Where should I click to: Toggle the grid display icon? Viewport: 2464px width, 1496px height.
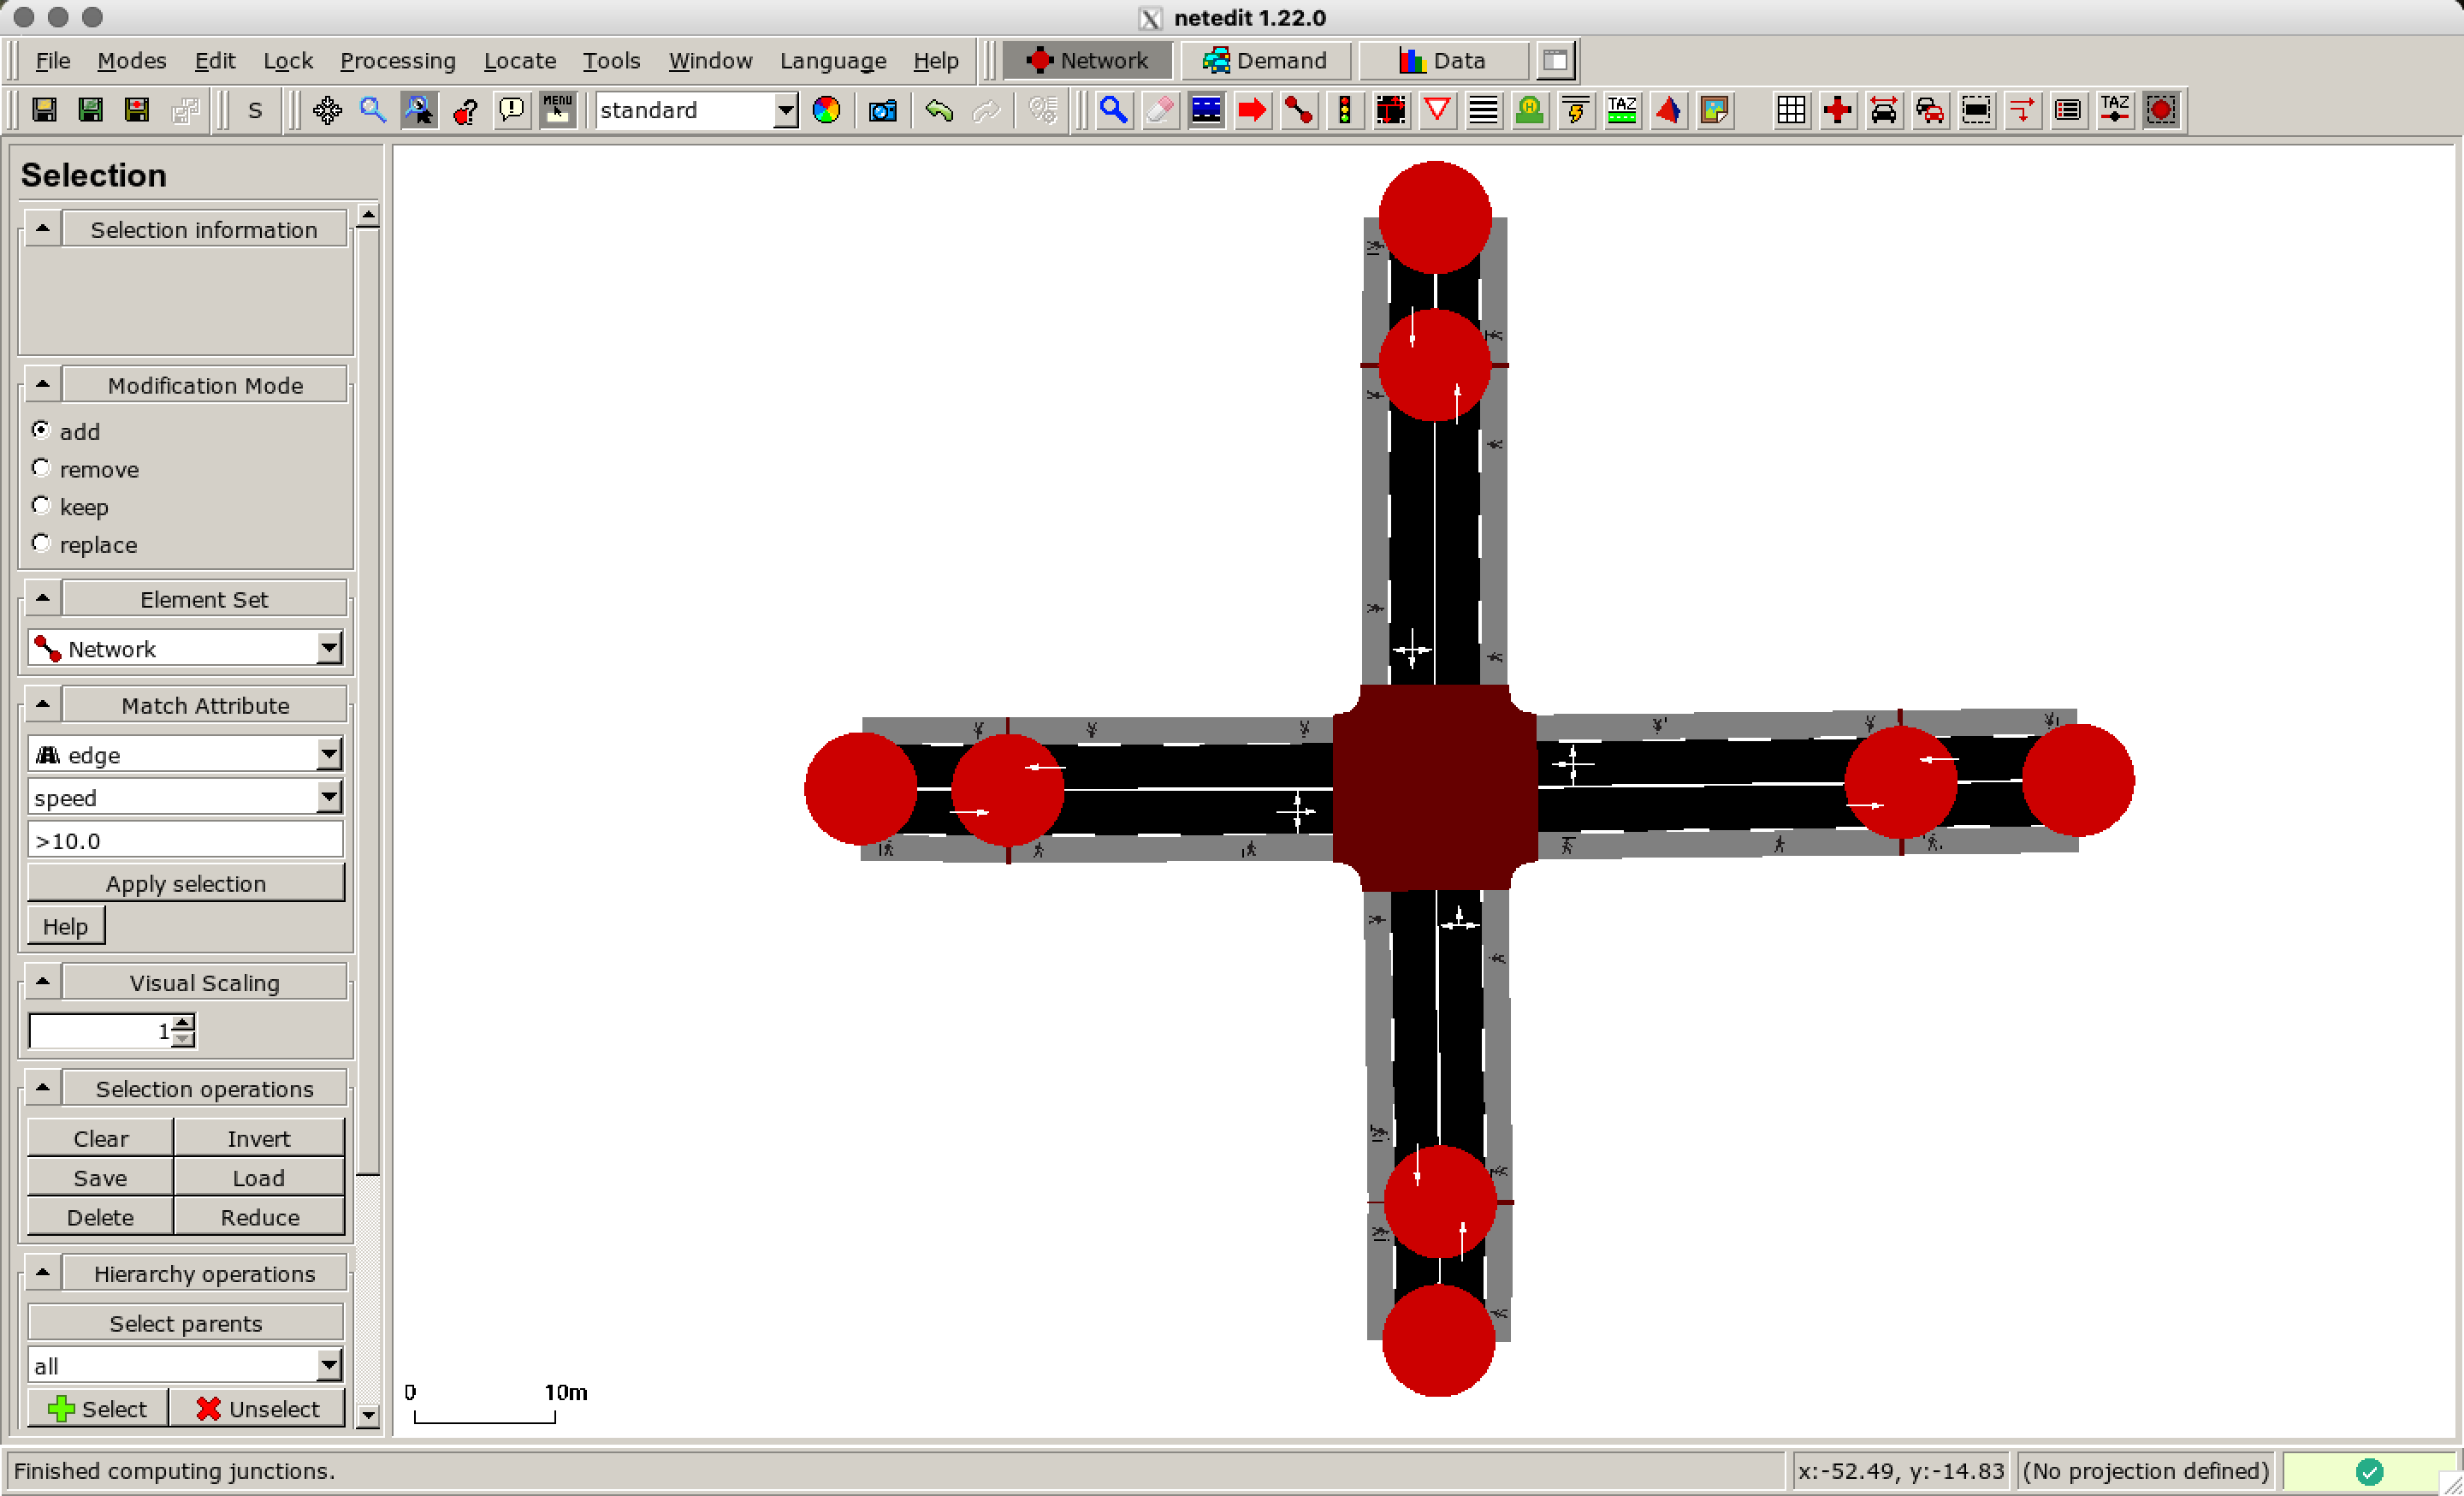(x=1791, y=110)
